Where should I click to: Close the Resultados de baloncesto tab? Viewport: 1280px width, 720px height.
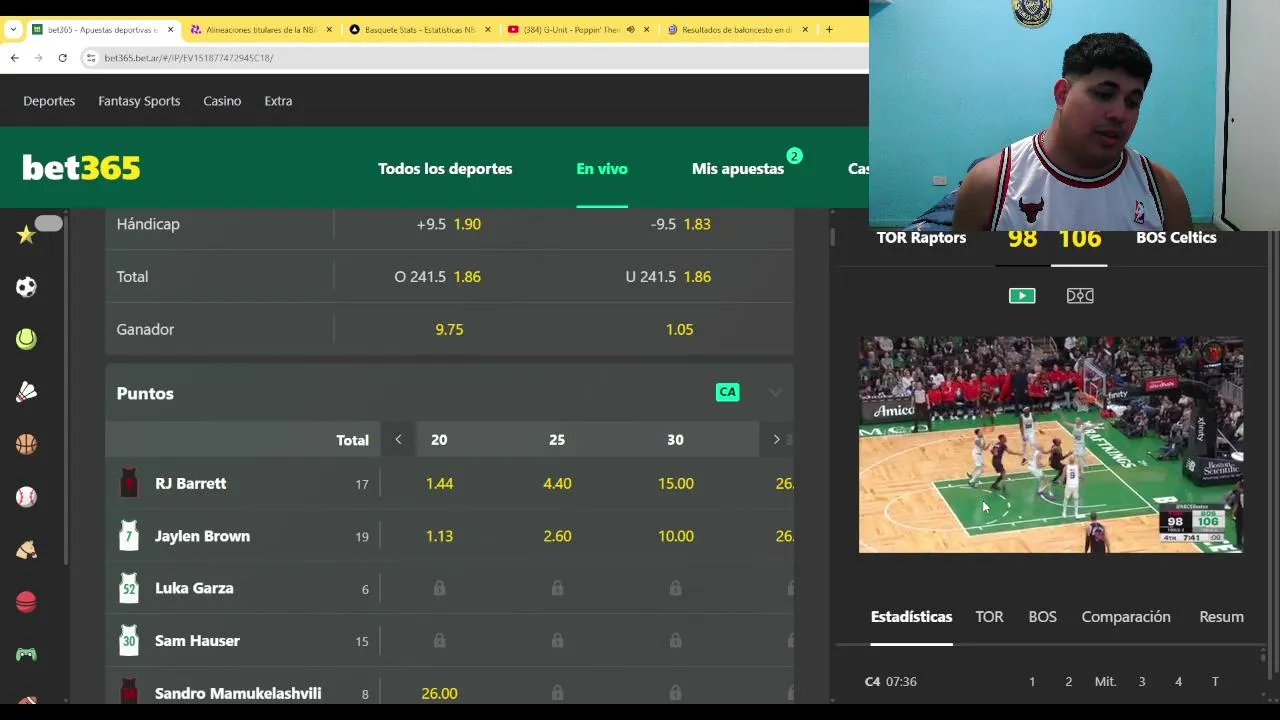[805, 30]
